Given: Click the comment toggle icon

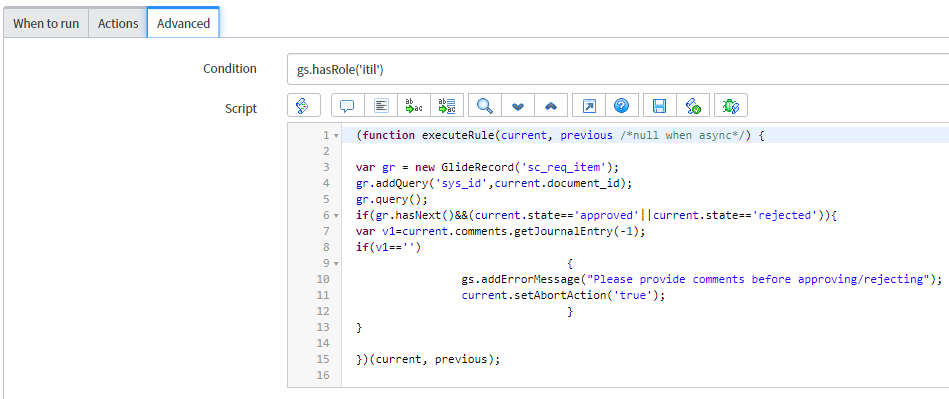Looking at the screenshot, I should coord(347,105).
